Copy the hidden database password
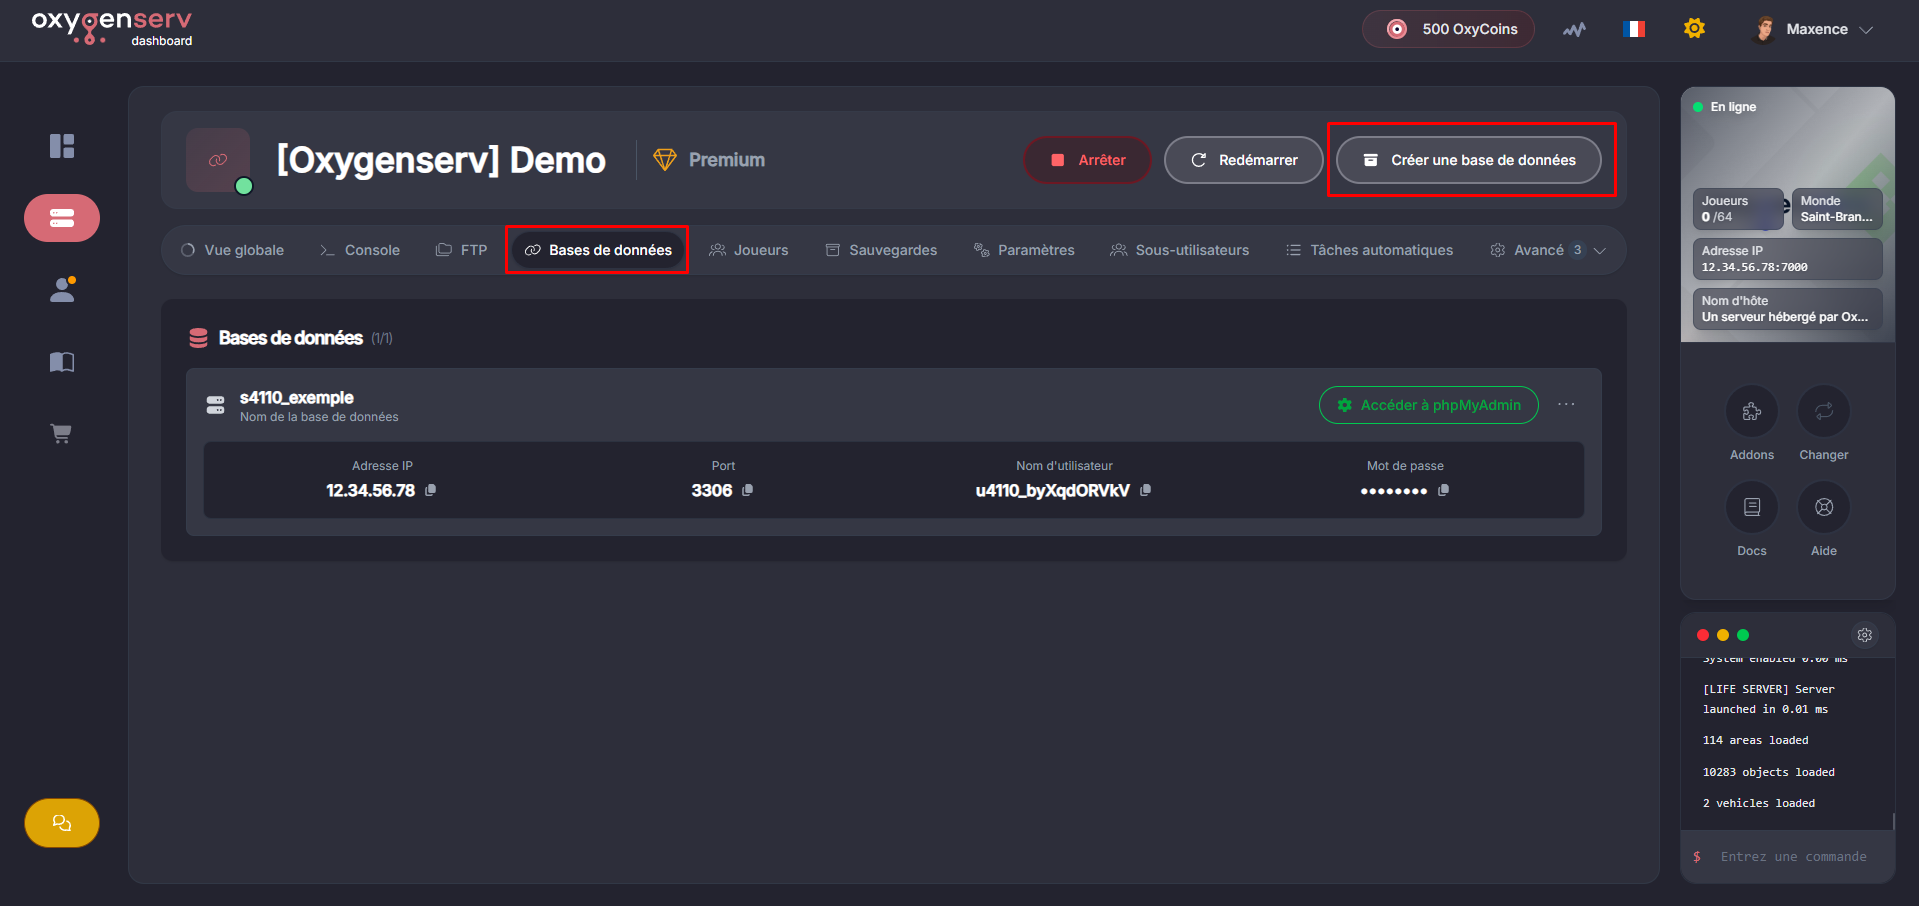 pos(1443,490)
